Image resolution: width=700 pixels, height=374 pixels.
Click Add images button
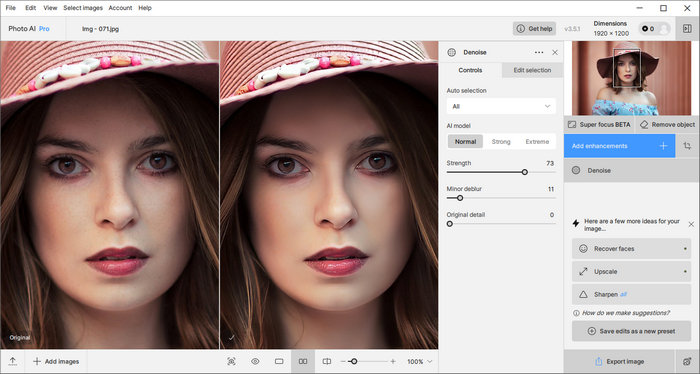56,362
